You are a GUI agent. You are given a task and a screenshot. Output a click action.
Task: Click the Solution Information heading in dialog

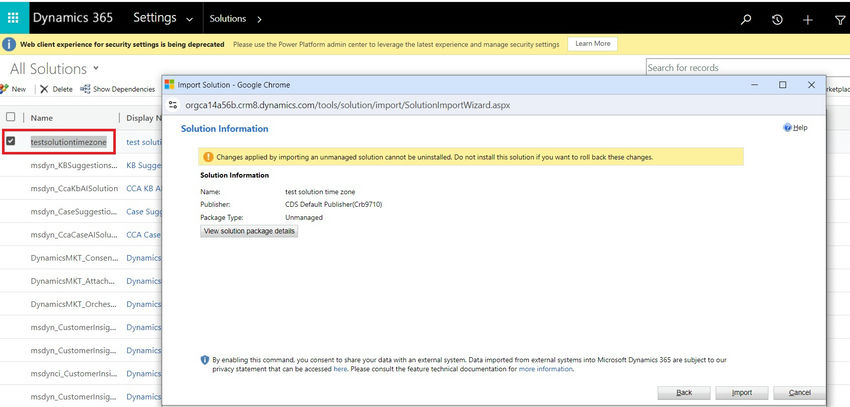pyautogui.click(x=224, y=129)
